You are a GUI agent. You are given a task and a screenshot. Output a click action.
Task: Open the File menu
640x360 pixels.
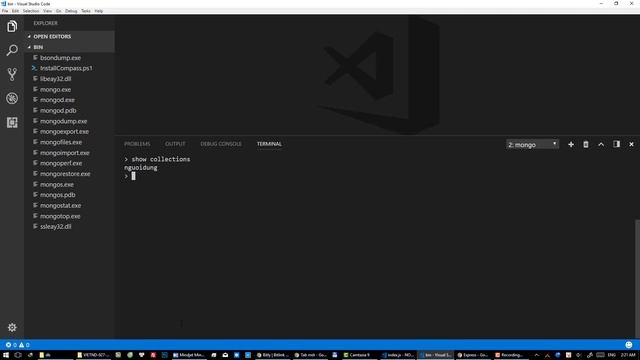pyautogui.click(x=5, y=11)
